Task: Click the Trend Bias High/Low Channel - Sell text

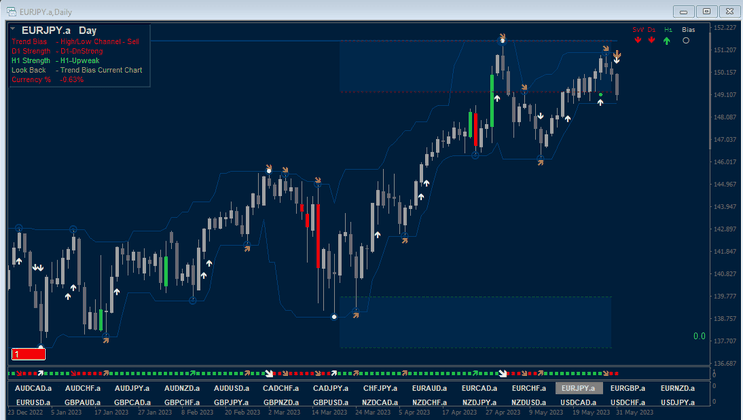Action: (75, 42)
